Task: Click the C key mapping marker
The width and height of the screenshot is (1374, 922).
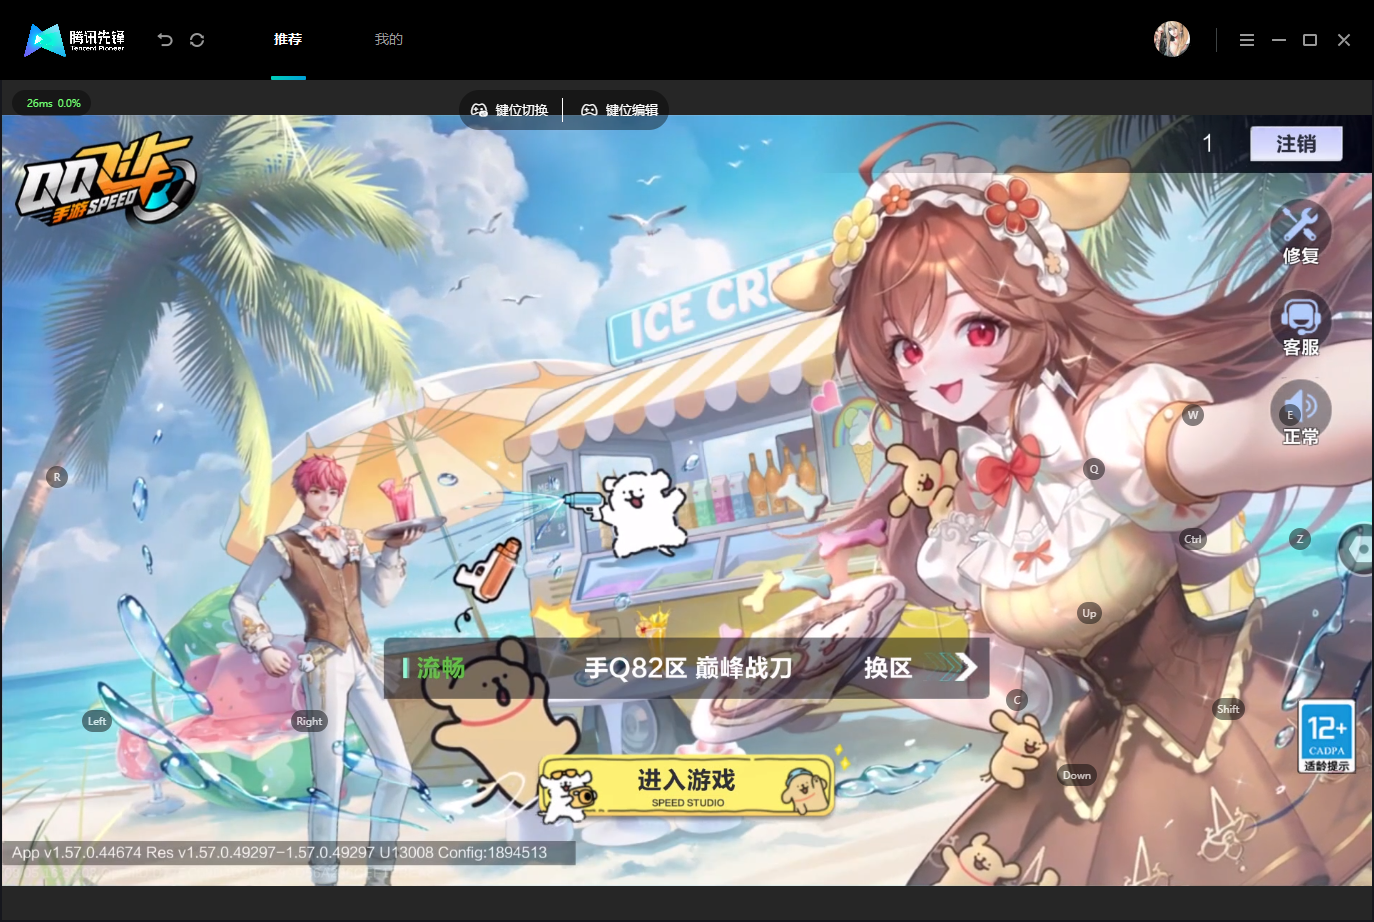Action: 1017,700
